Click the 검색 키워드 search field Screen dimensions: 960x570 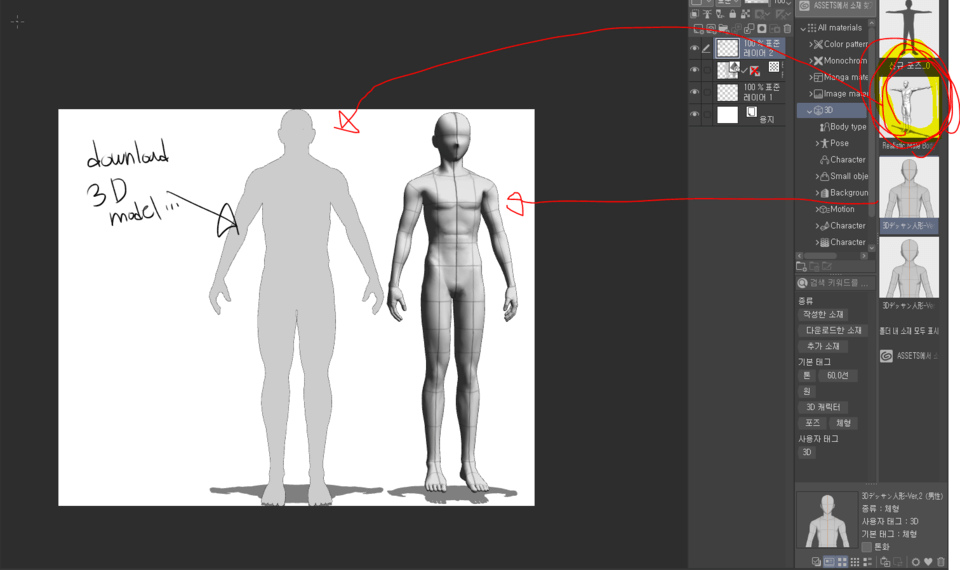[x=836, y=283]
